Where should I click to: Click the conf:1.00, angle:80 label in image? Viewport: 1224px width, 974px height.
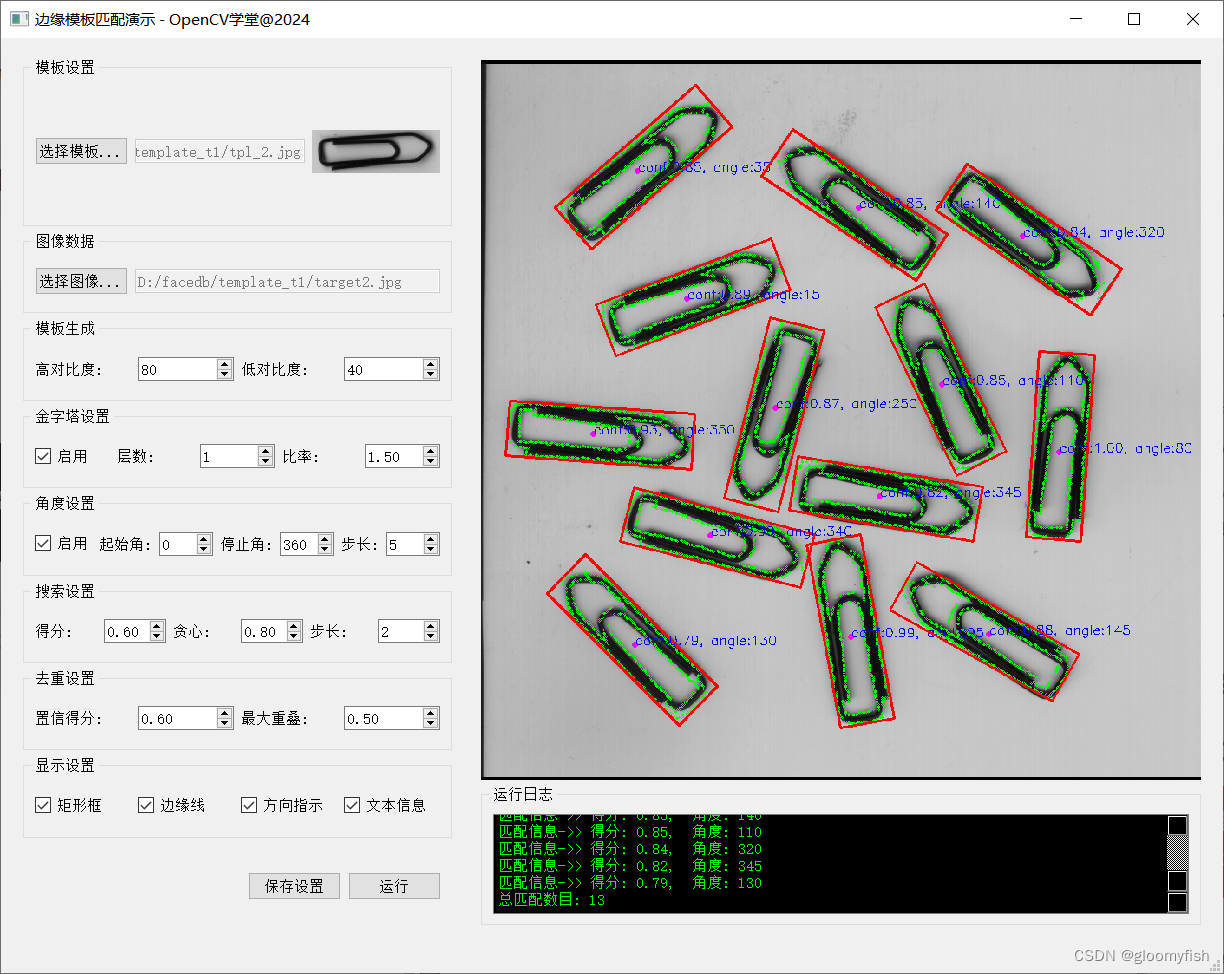point(1125,449)
